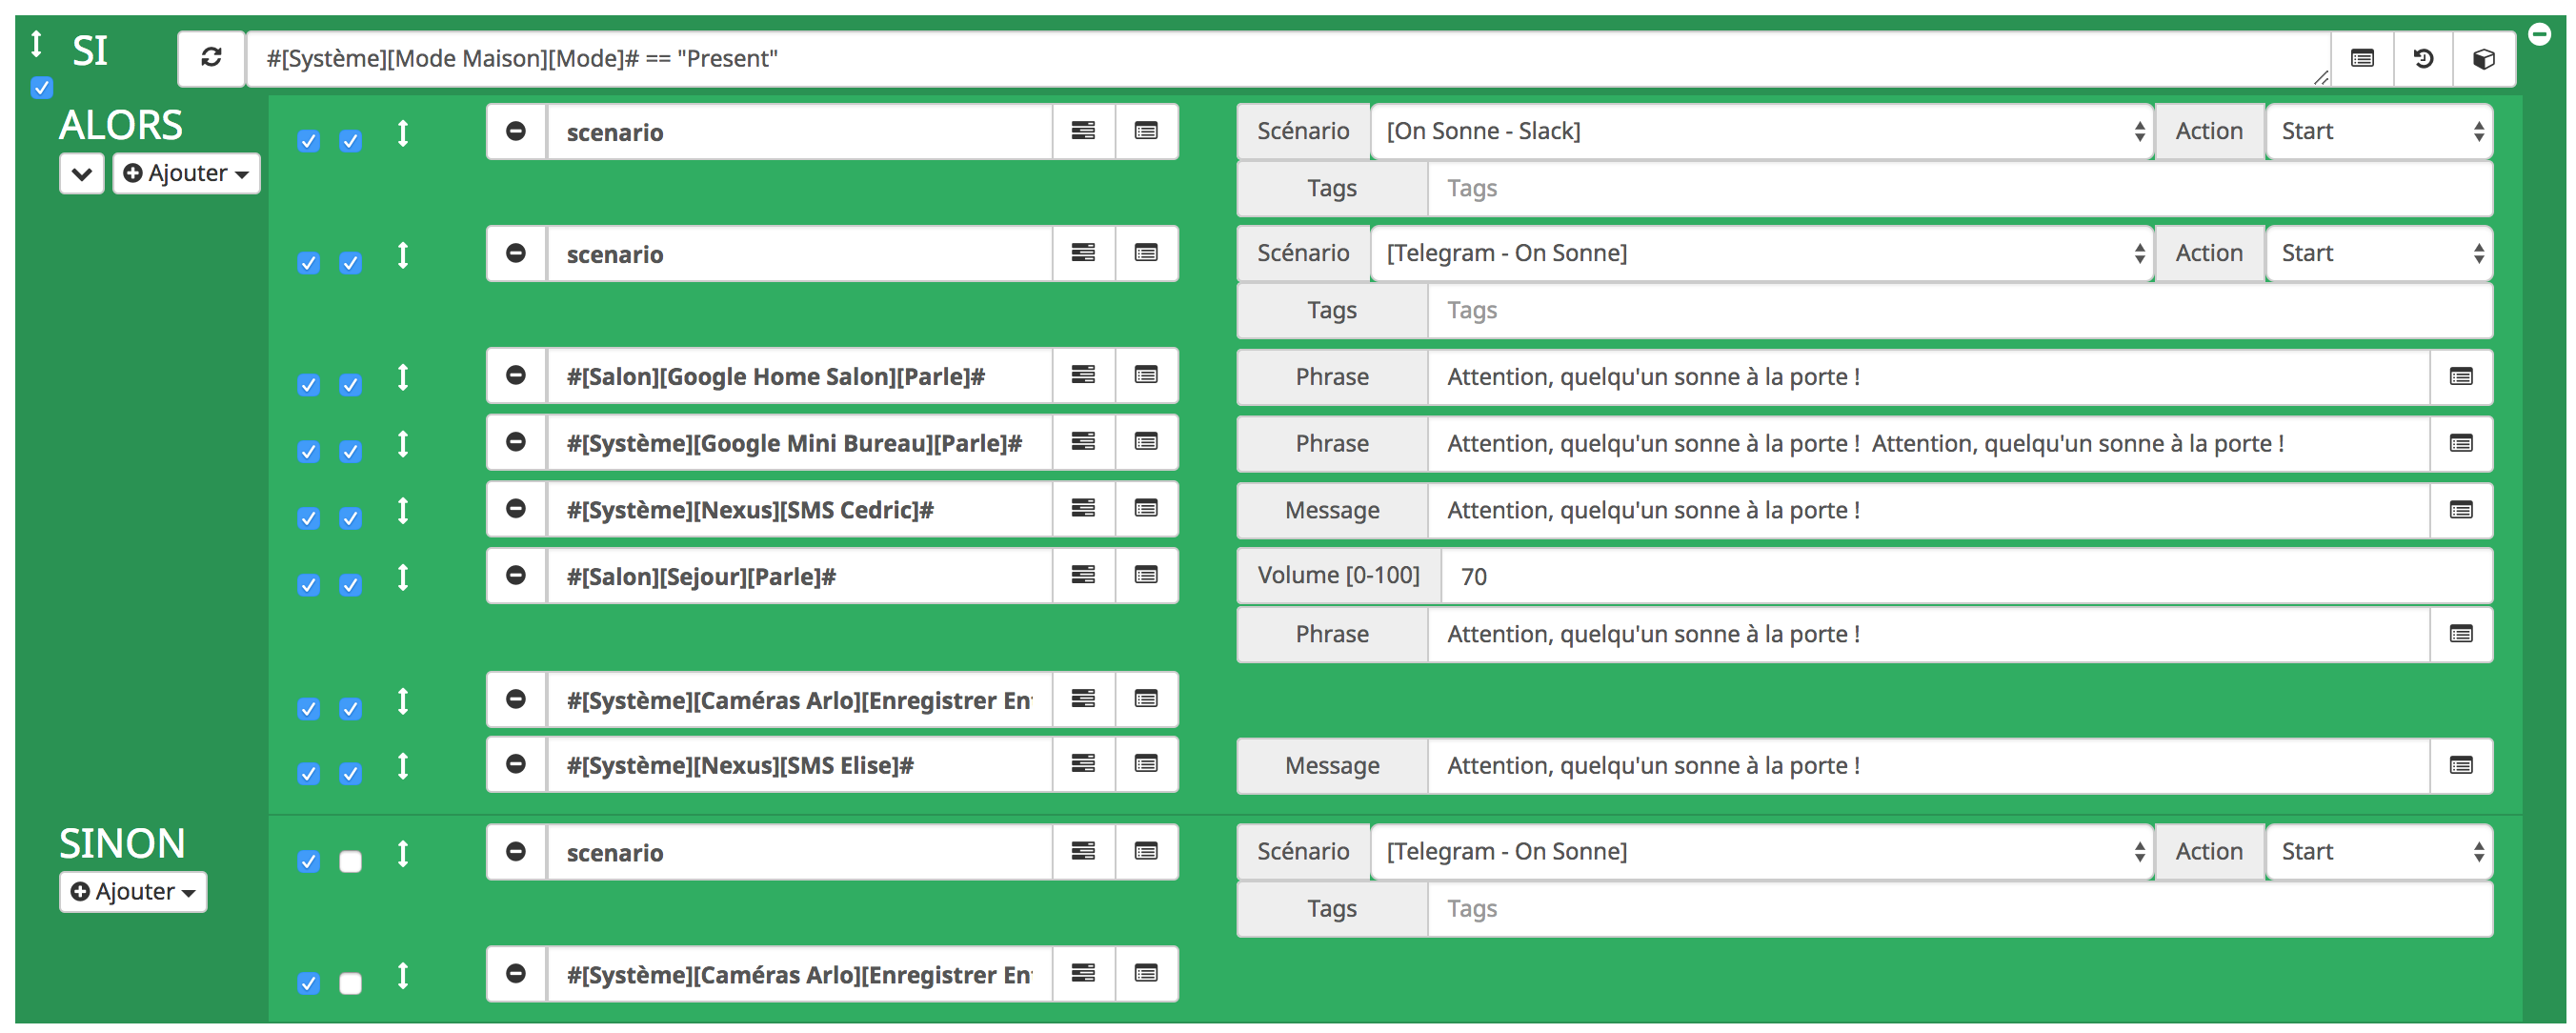The image size is (2576, 1033).
Task: Click Tags field of Slack scenario
Action: click(x=1960, y=189)
